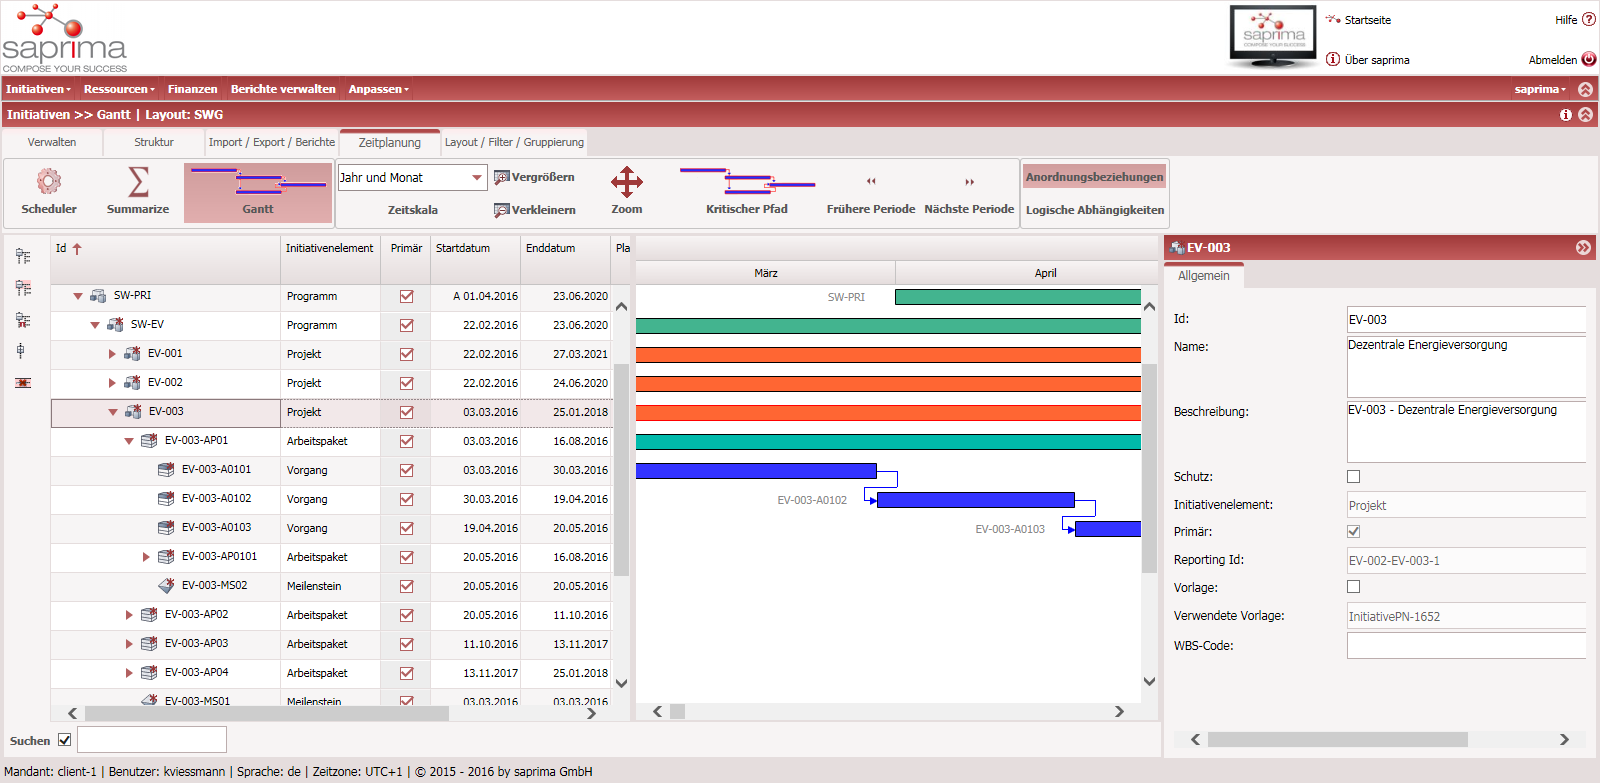1600x783 pixels.
Task: Show the Kritischer Pfad view
Action: point(747,182)
